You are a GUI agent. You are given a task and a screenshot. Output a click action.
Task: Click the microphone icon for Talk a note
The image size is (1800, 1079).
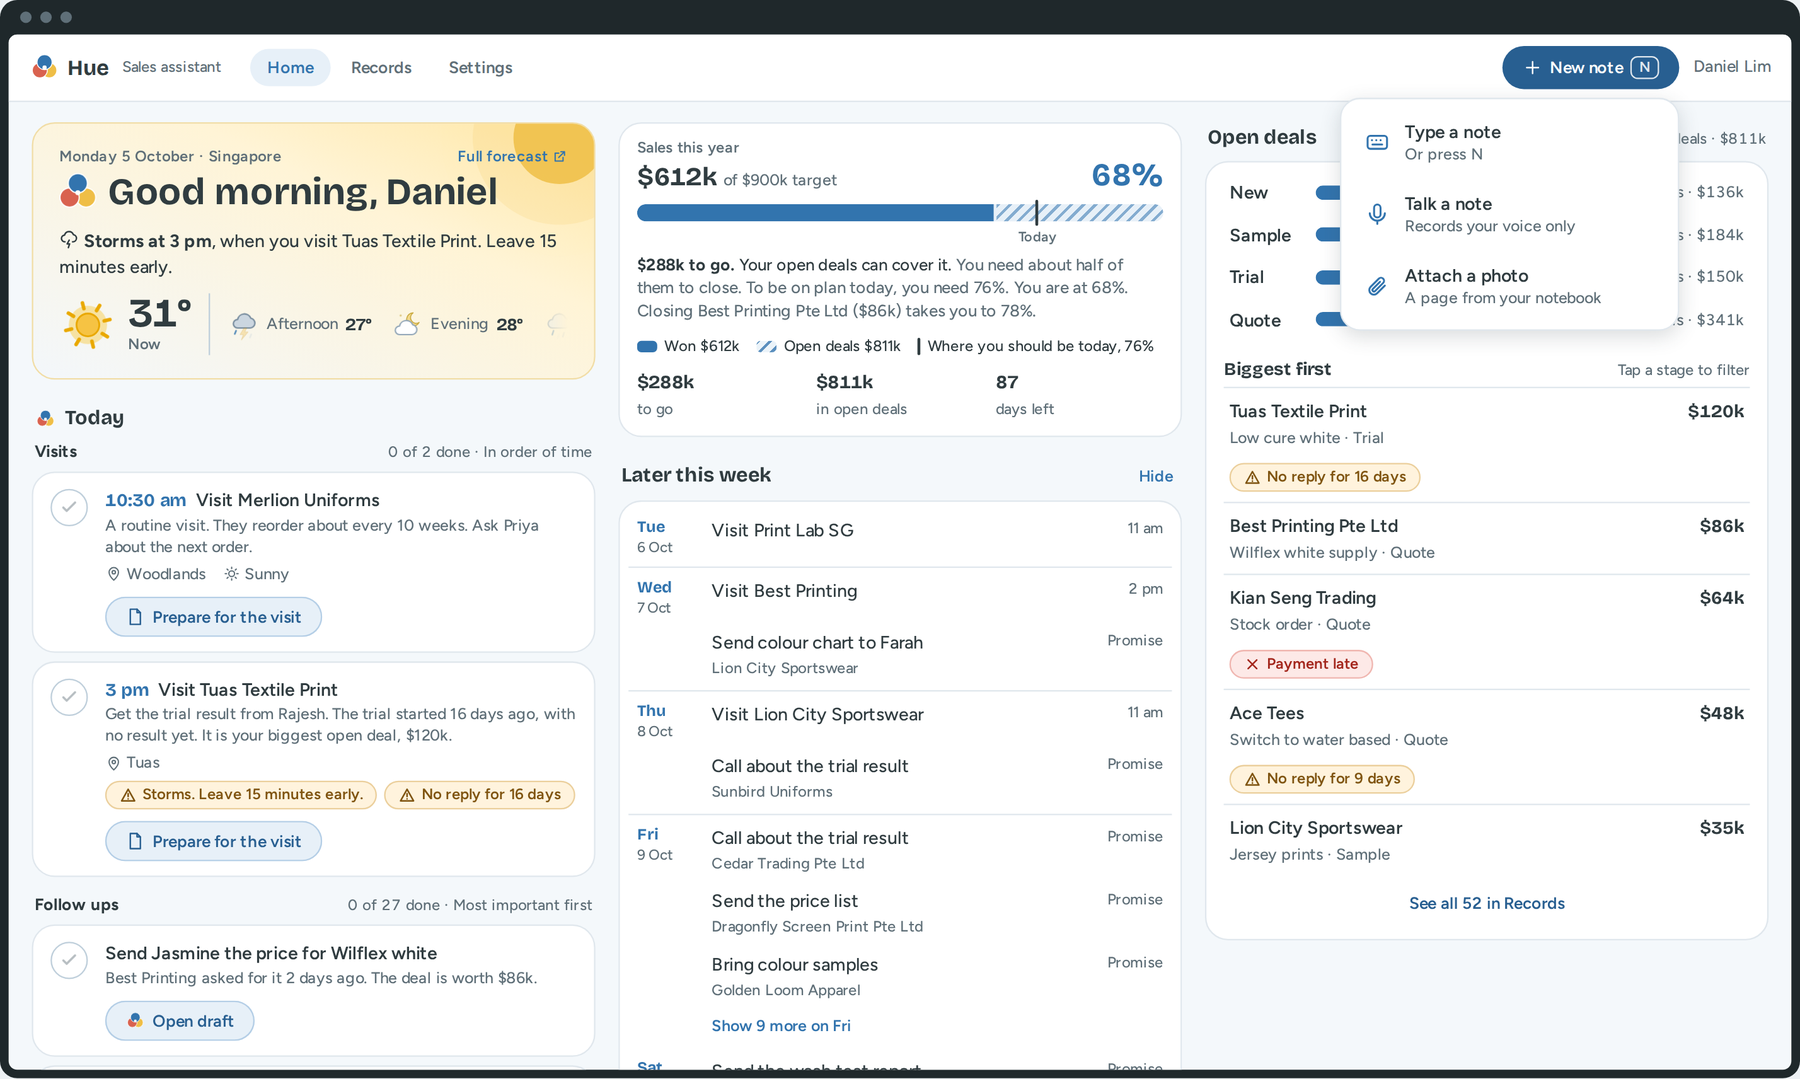click(x=1377, y=214)
